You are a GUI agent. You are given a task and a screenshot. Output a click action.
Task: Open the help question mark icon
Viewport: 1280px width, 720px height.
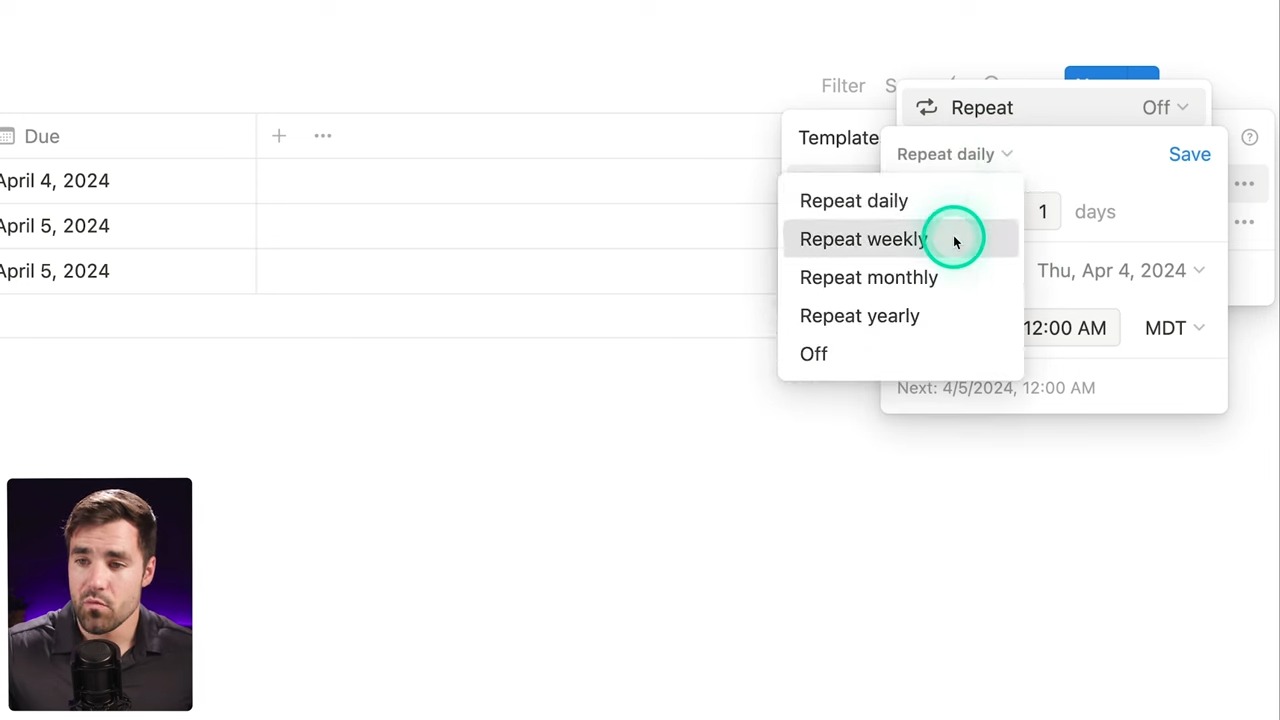click(1249, 138)
